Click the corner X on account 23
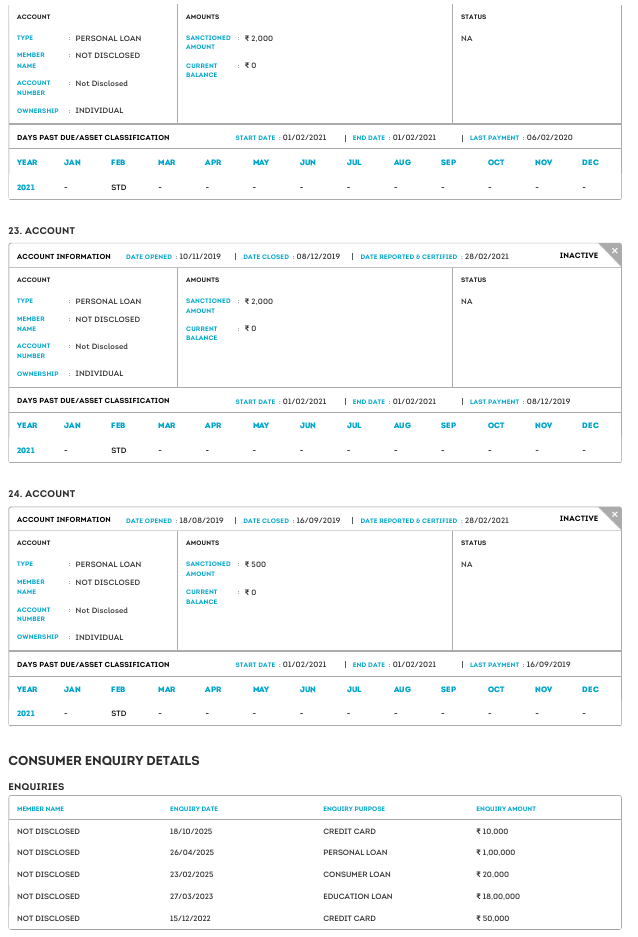The width and height of the screenshot is (638, 937). click(614, 250)
